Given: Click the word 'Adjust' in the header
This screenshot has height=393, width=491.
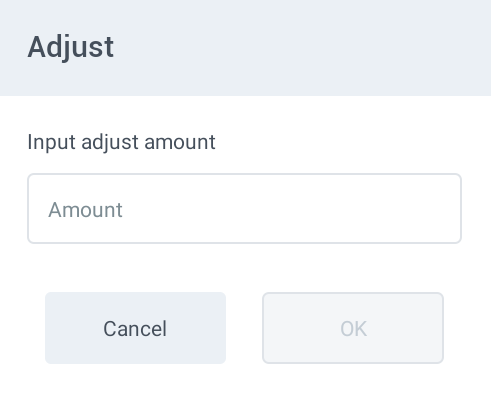Looking at the screenshot, I should pos(71,47).
